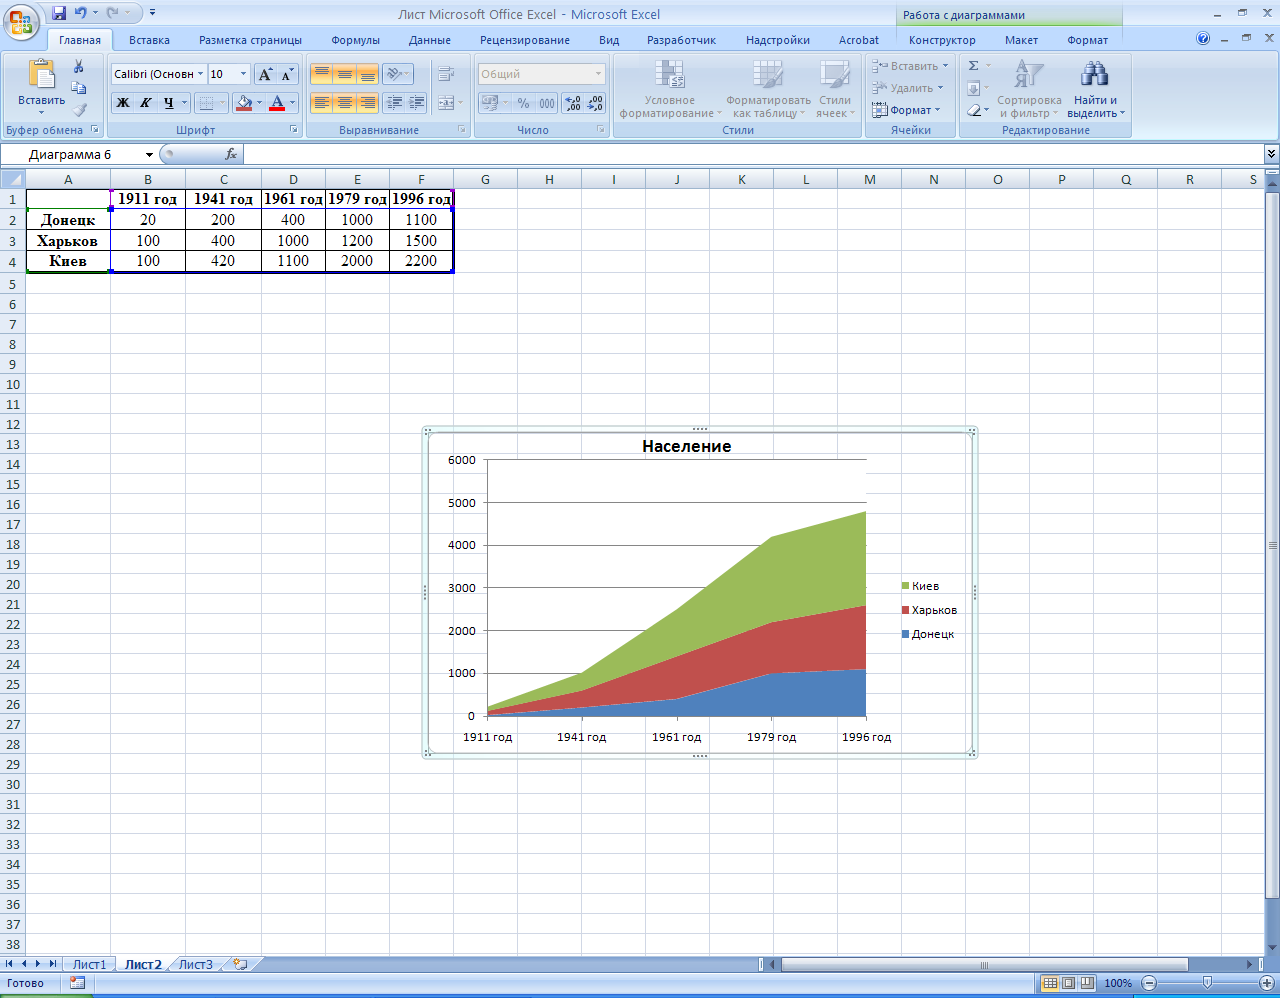The height and width of the screenshot is (998, 1280).
Task: Click the fx insert function icon
Action: point(231,154)
